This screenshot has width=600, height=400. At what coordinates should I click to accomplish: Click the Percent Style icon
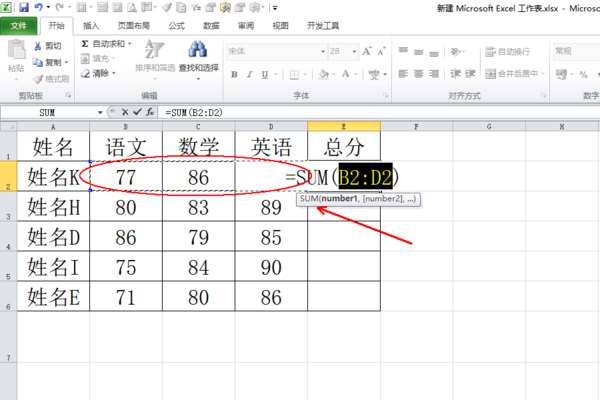pos(583,74)
